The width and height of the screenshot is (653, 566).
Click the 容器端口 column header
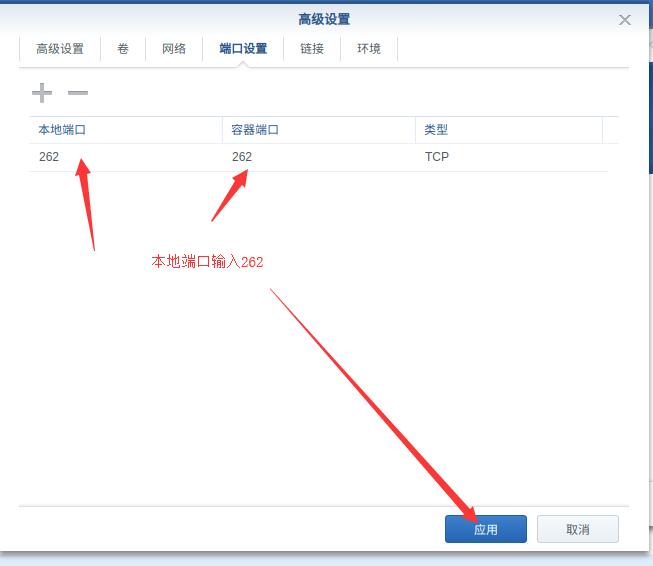[x=318, y=130]
